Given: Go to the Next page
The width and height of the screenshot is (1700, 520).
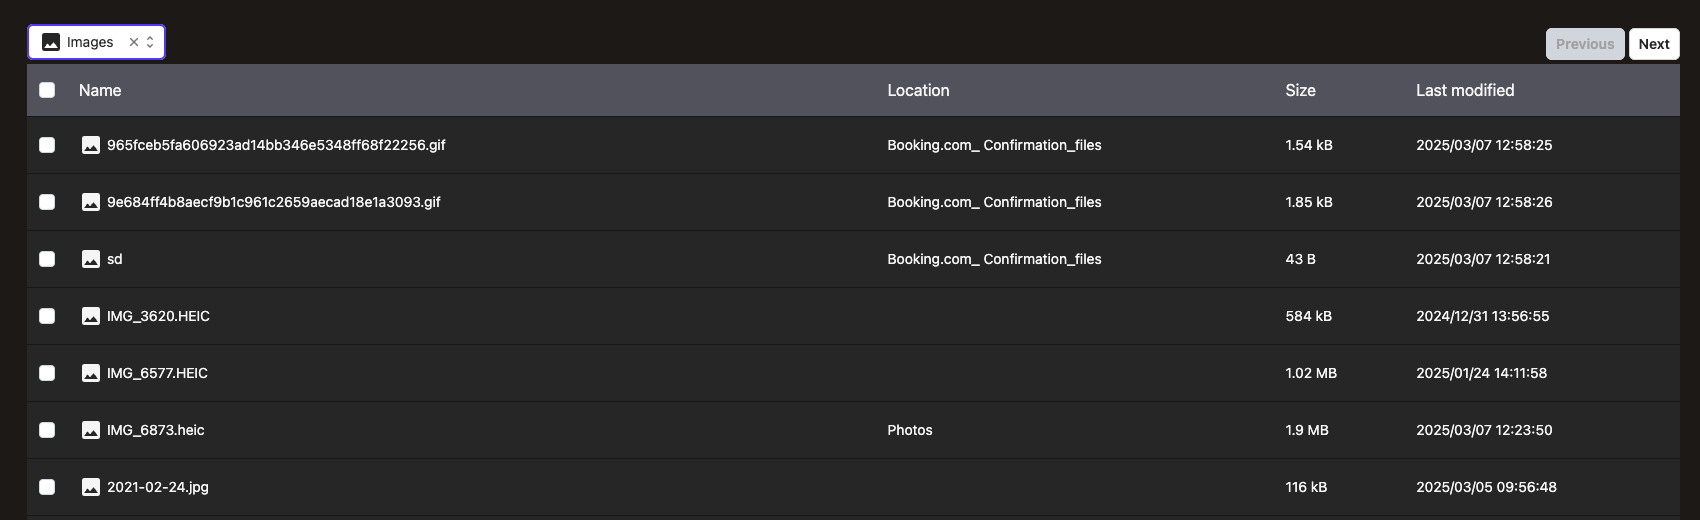Looking at the screenshot, I should coord(1653,44).
